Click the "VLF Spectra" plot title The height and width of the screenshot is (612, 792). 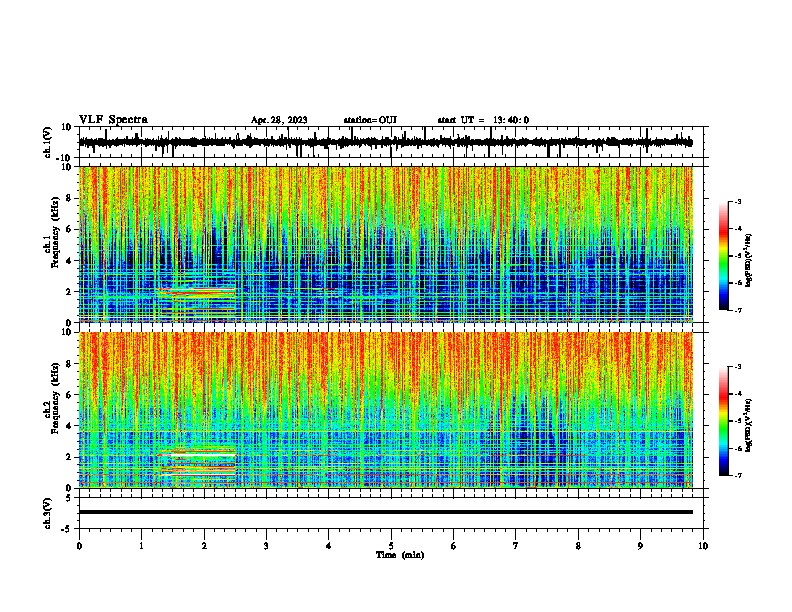coord(113,120)
